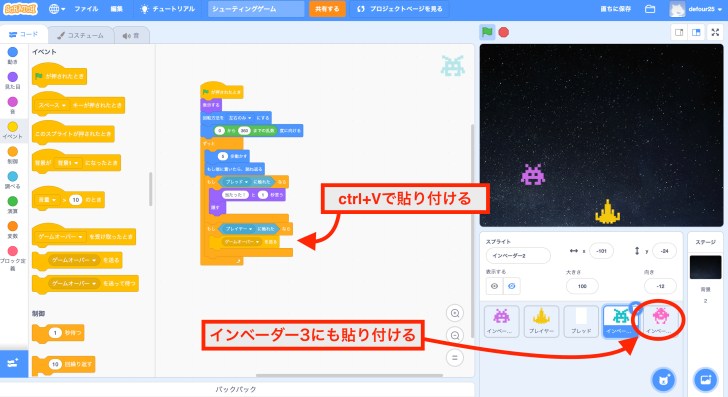Select the ブレッド sprite thumbnail
The width and height of the screenshot is (728, 397).
coord(581,321)
